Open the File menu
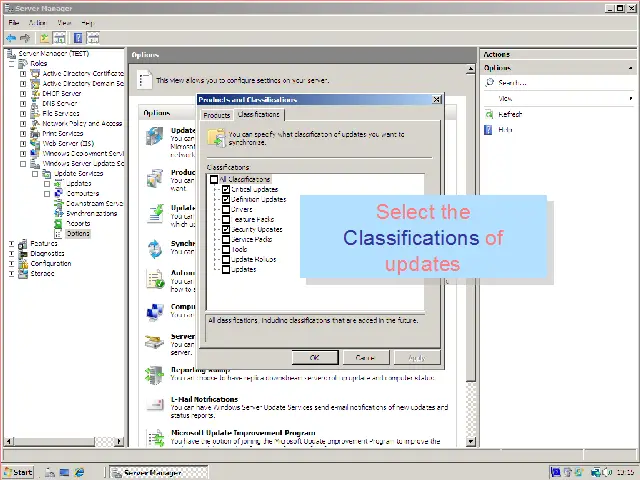 [13, 22]
